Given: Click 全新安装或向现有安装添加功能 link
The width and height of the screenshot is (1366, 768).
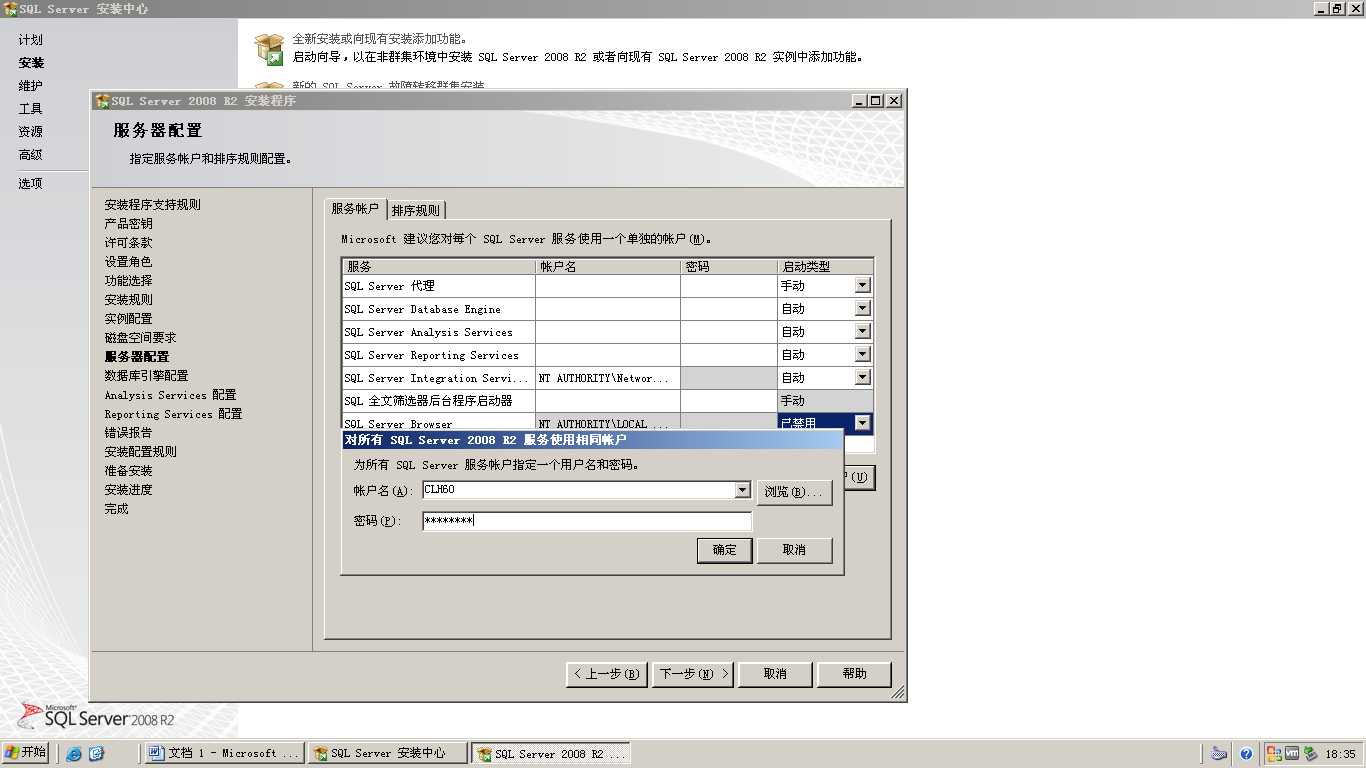Looking at the screenshot, I should (x=379, y=39).
